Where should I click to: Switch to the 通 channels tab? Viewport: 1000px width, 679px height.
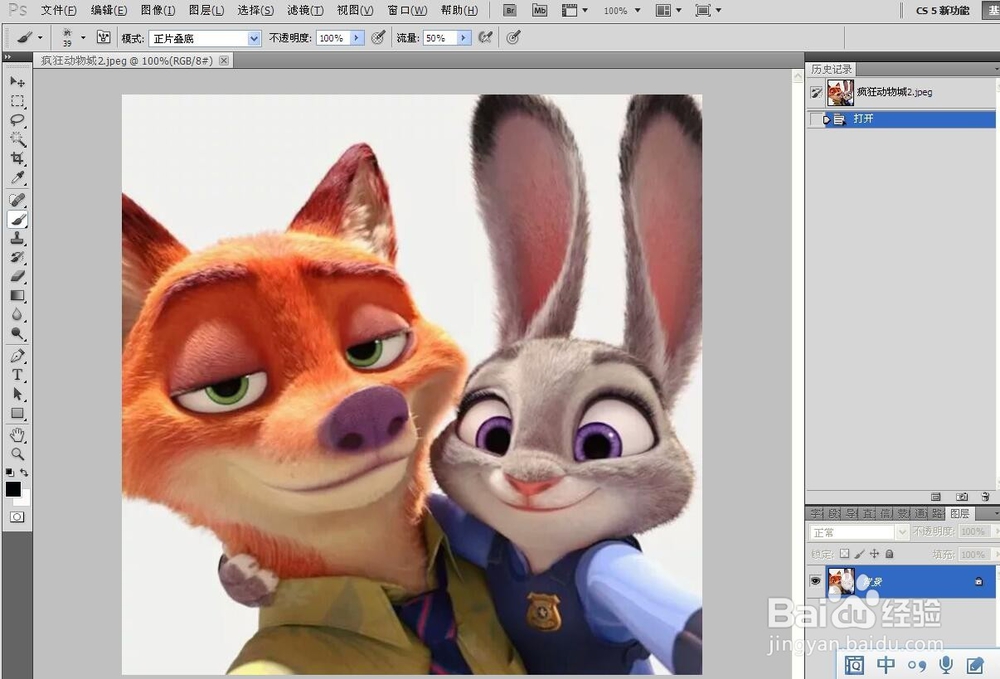(920, 513)
